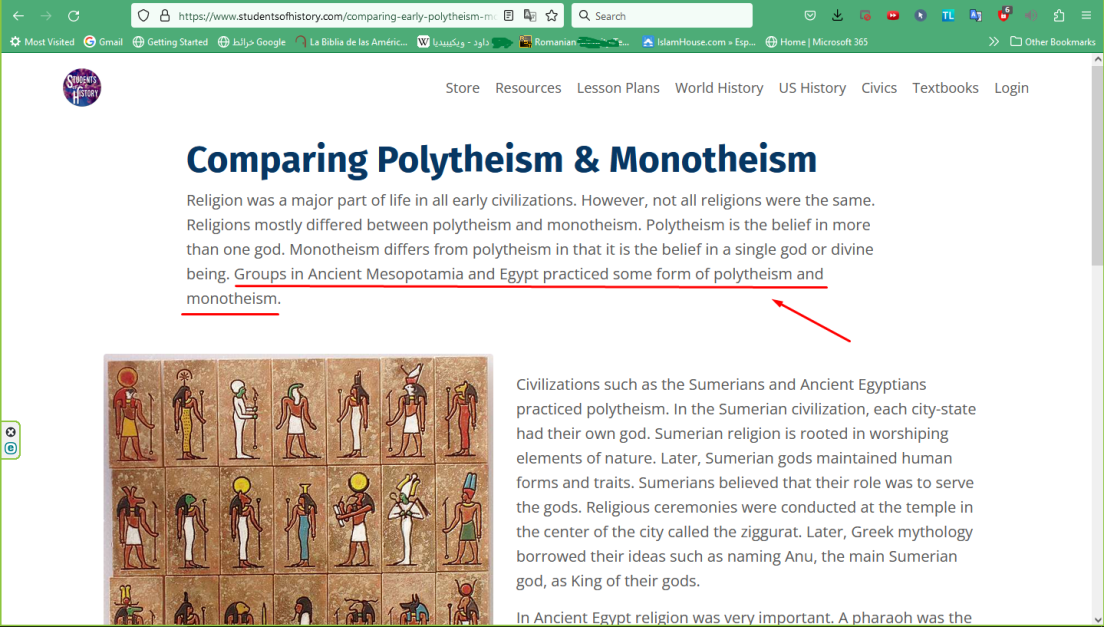Save page to Pocket icon

point(810,15)
